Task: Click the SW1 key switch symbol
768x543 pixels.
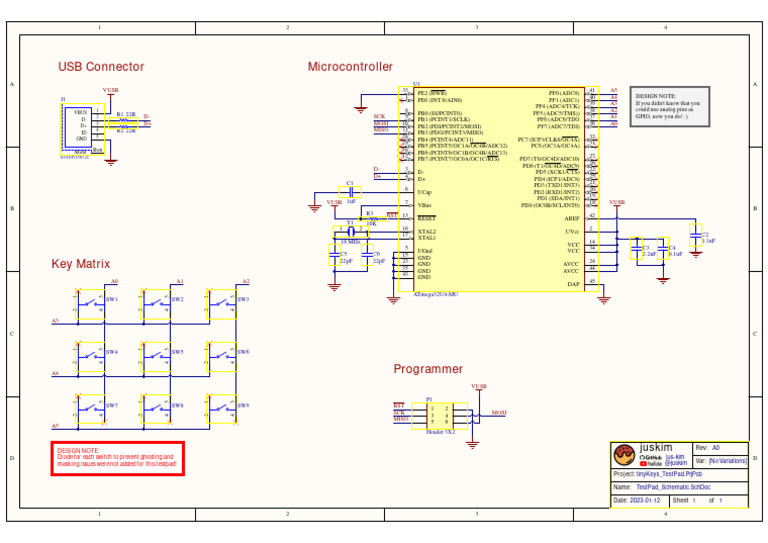Action: 90,305
